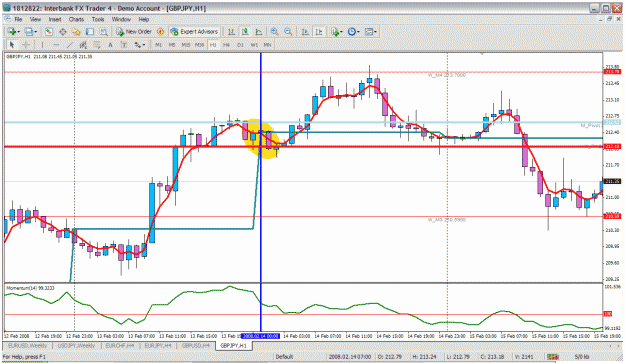Click the blue vertical line date label
Viewport: 625px width, 363px height.
pos(261,336)
